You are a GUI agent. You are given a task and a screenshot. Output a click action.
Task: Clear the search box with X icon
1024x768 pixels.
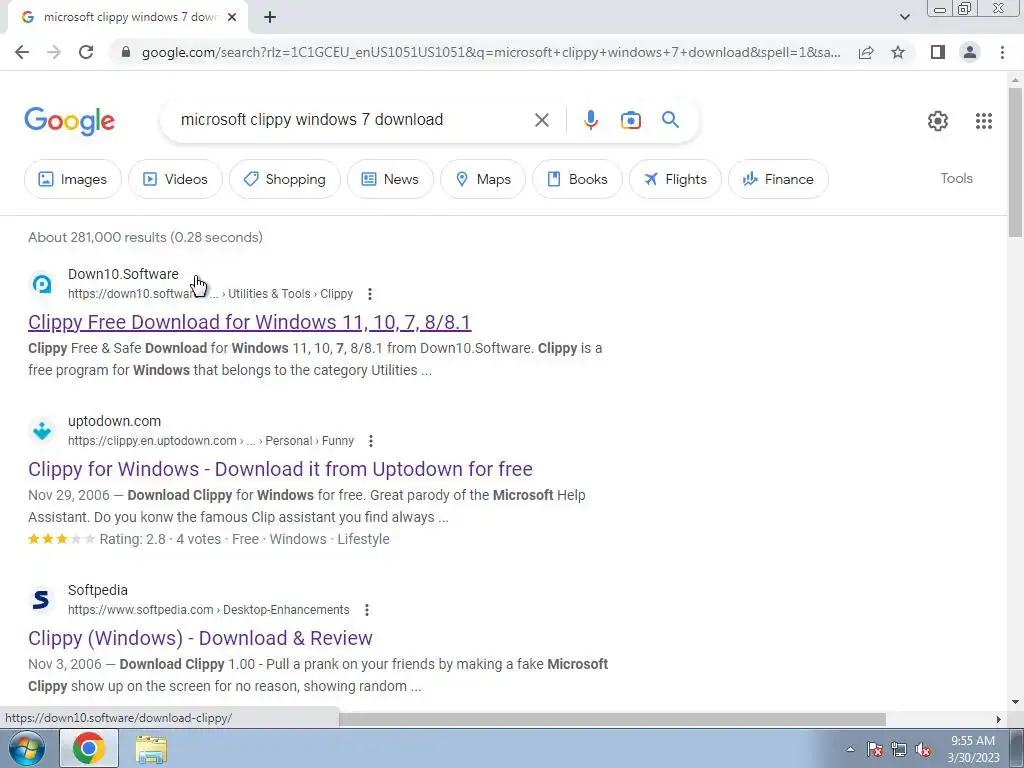(541, 120)
